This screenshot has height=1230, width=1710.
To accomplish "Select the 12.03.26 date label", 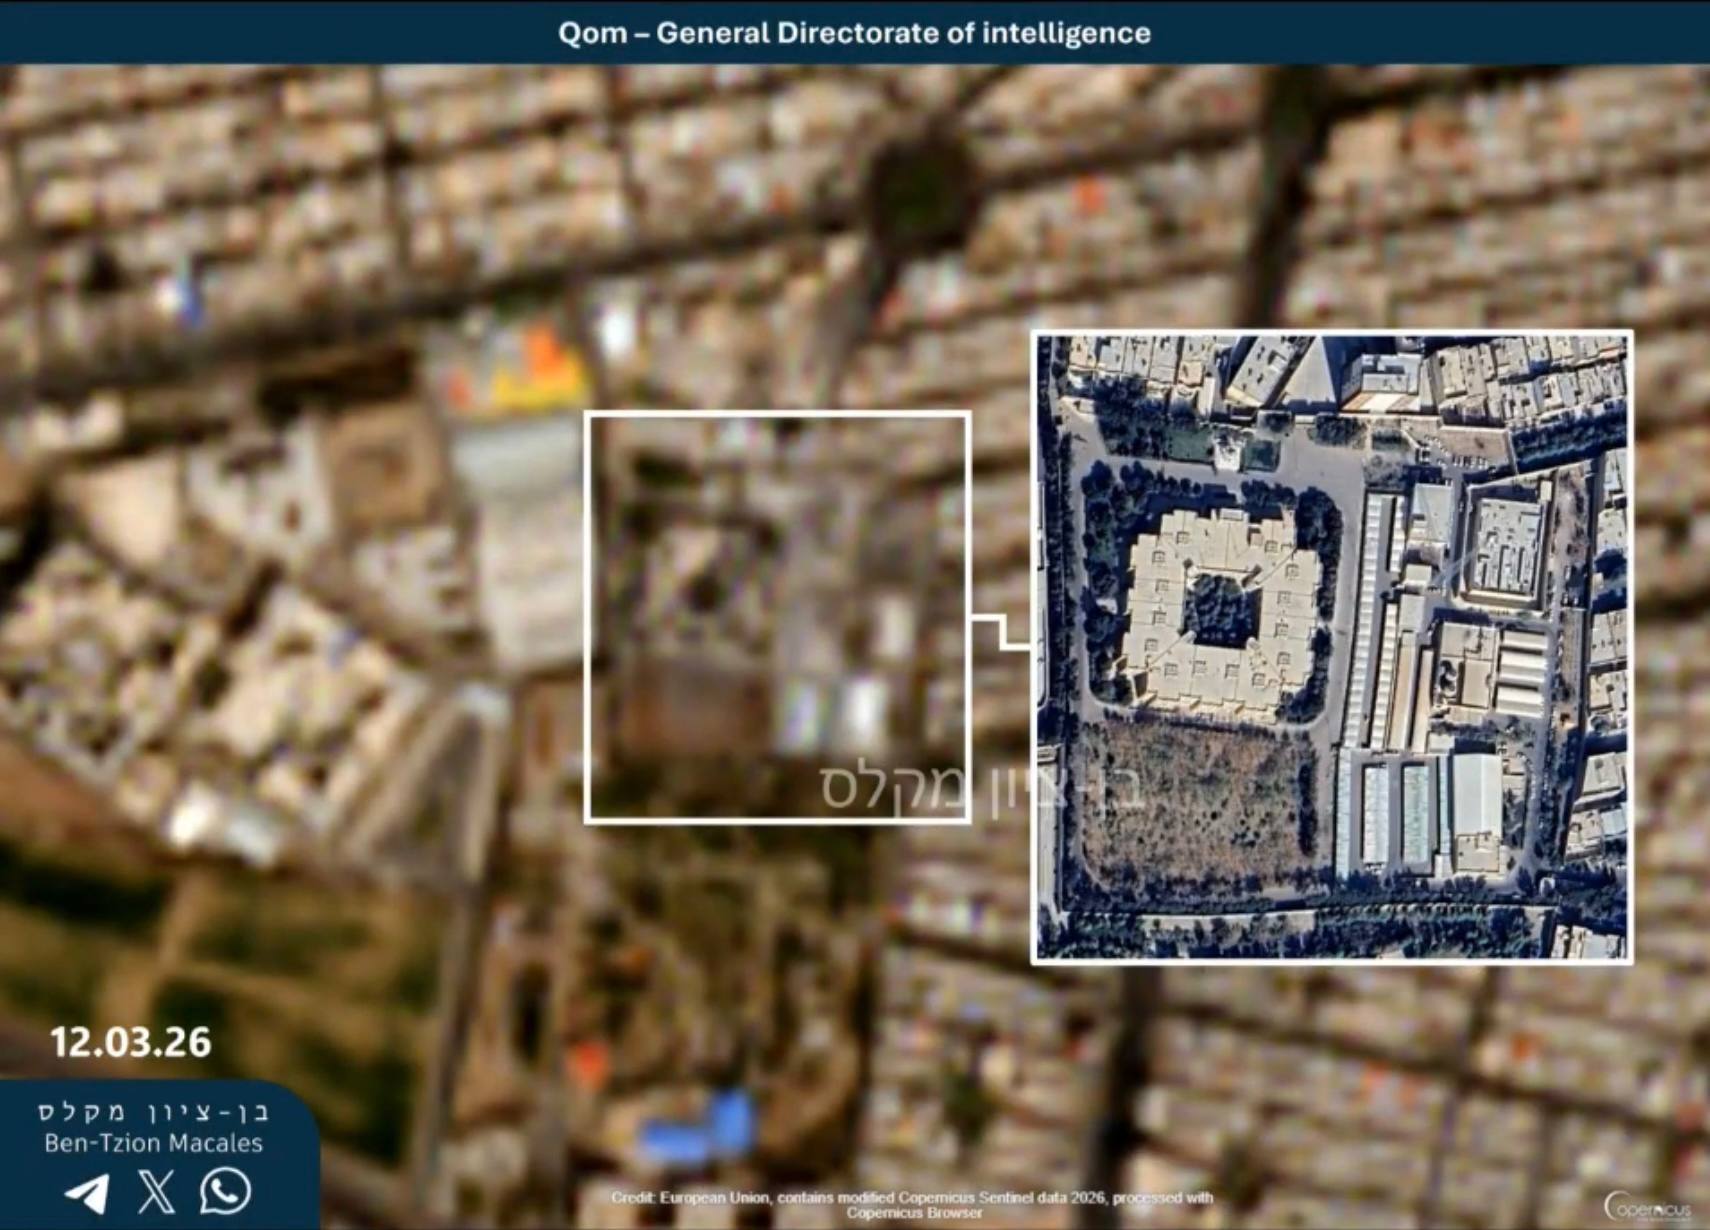I will pos(131,1042).
